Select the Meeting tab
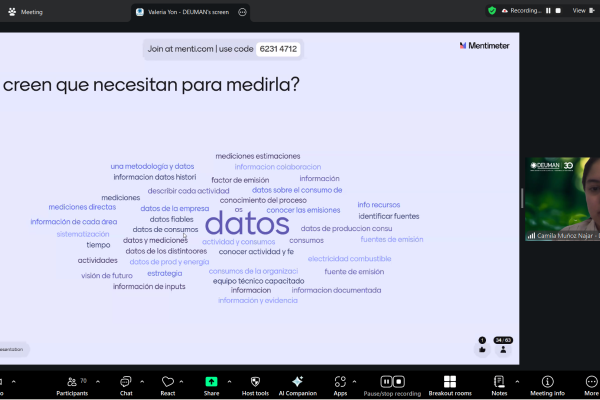600x400 pixels. (26, 12)
